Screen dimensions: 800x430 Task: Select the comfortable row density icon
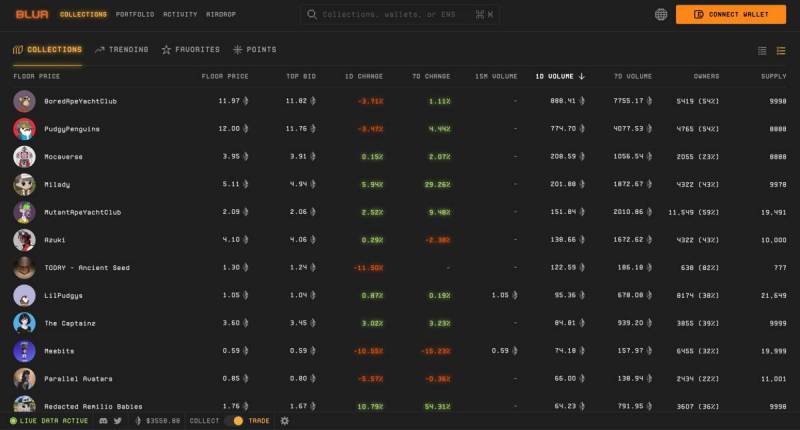[781, 50]
